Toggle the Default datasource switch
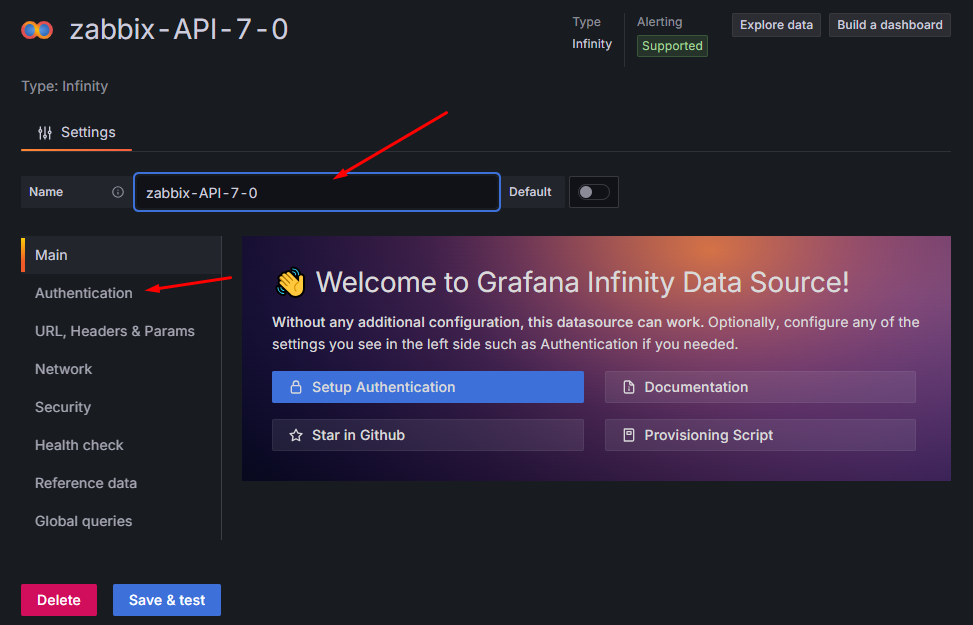Screen dimensions: 973x625 (593, 192)
